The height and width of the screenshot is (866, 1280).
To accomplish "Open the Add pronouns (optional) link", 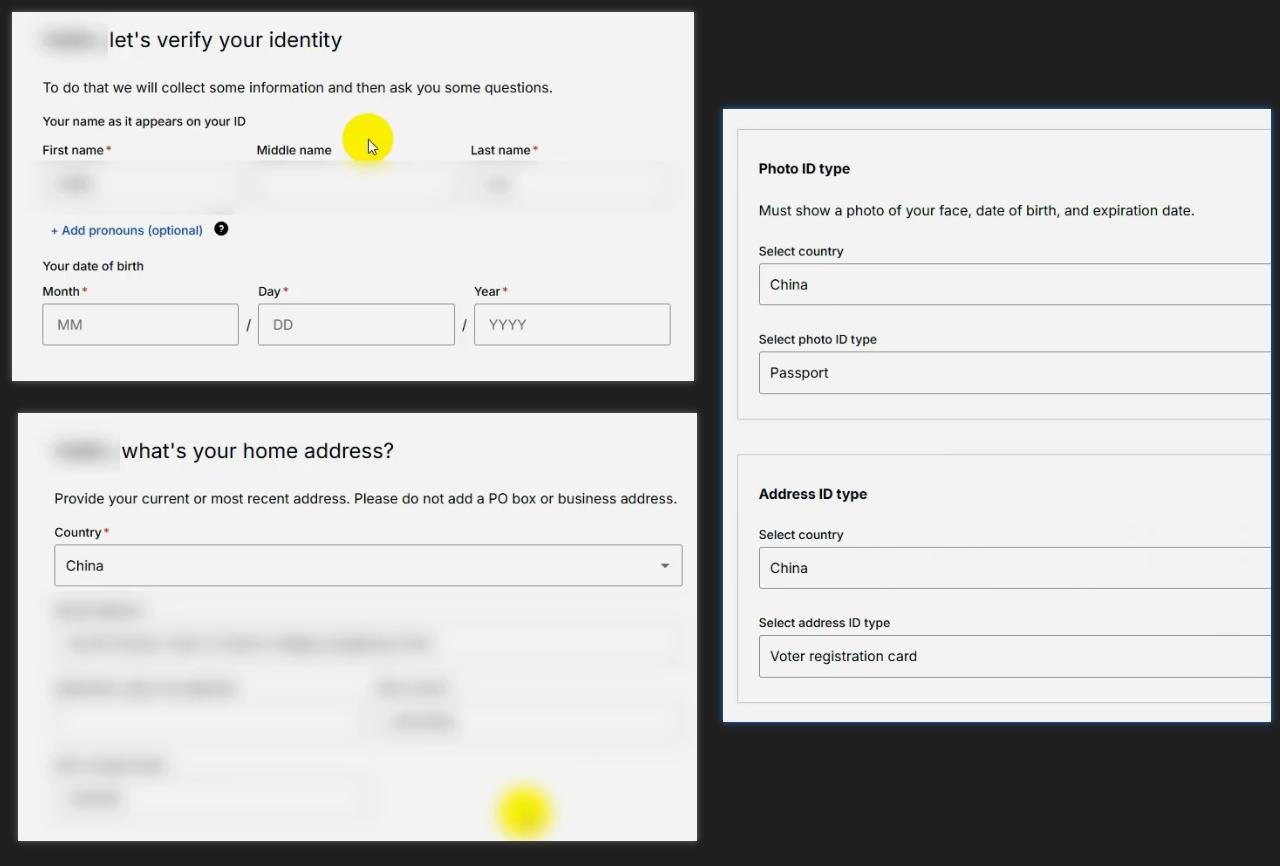I will tap(127, 231).
